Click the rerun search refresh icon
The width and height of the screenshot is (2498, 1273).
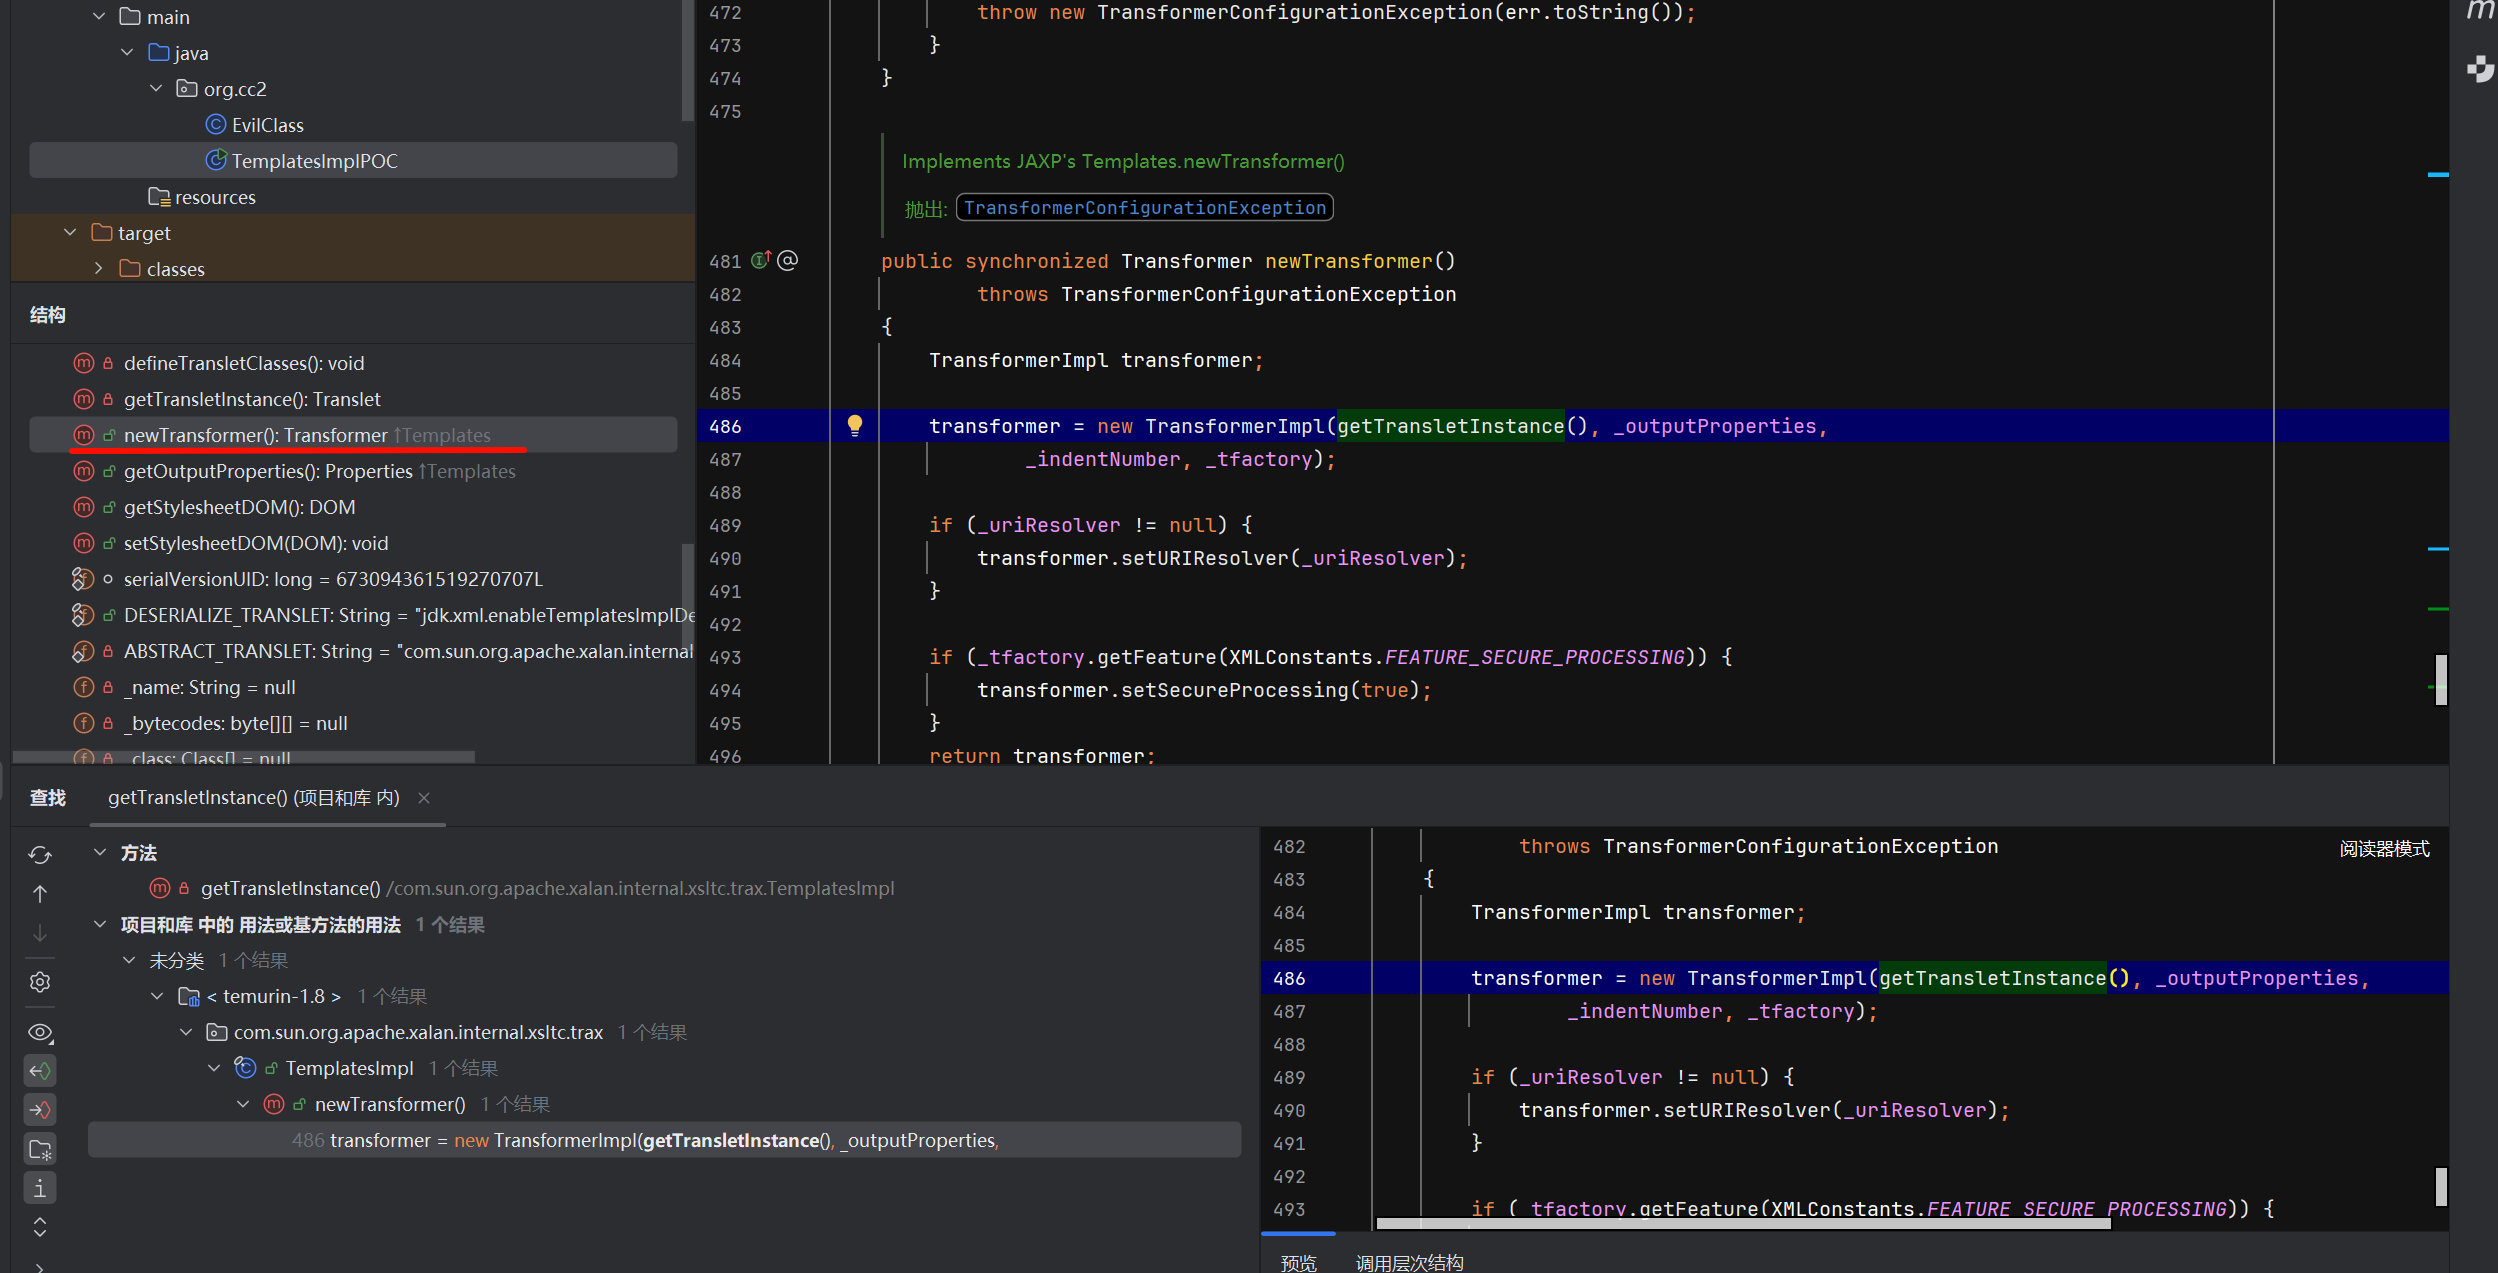tap(40, 855)
